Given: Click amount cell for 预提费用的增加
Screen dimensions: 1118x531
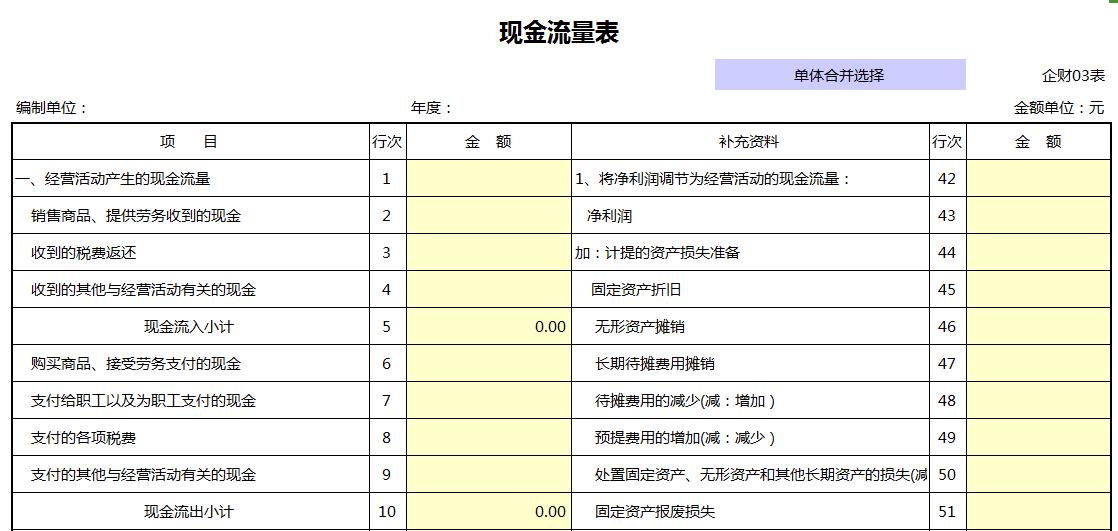Looking at the screenshot, I should [1038, 438].
